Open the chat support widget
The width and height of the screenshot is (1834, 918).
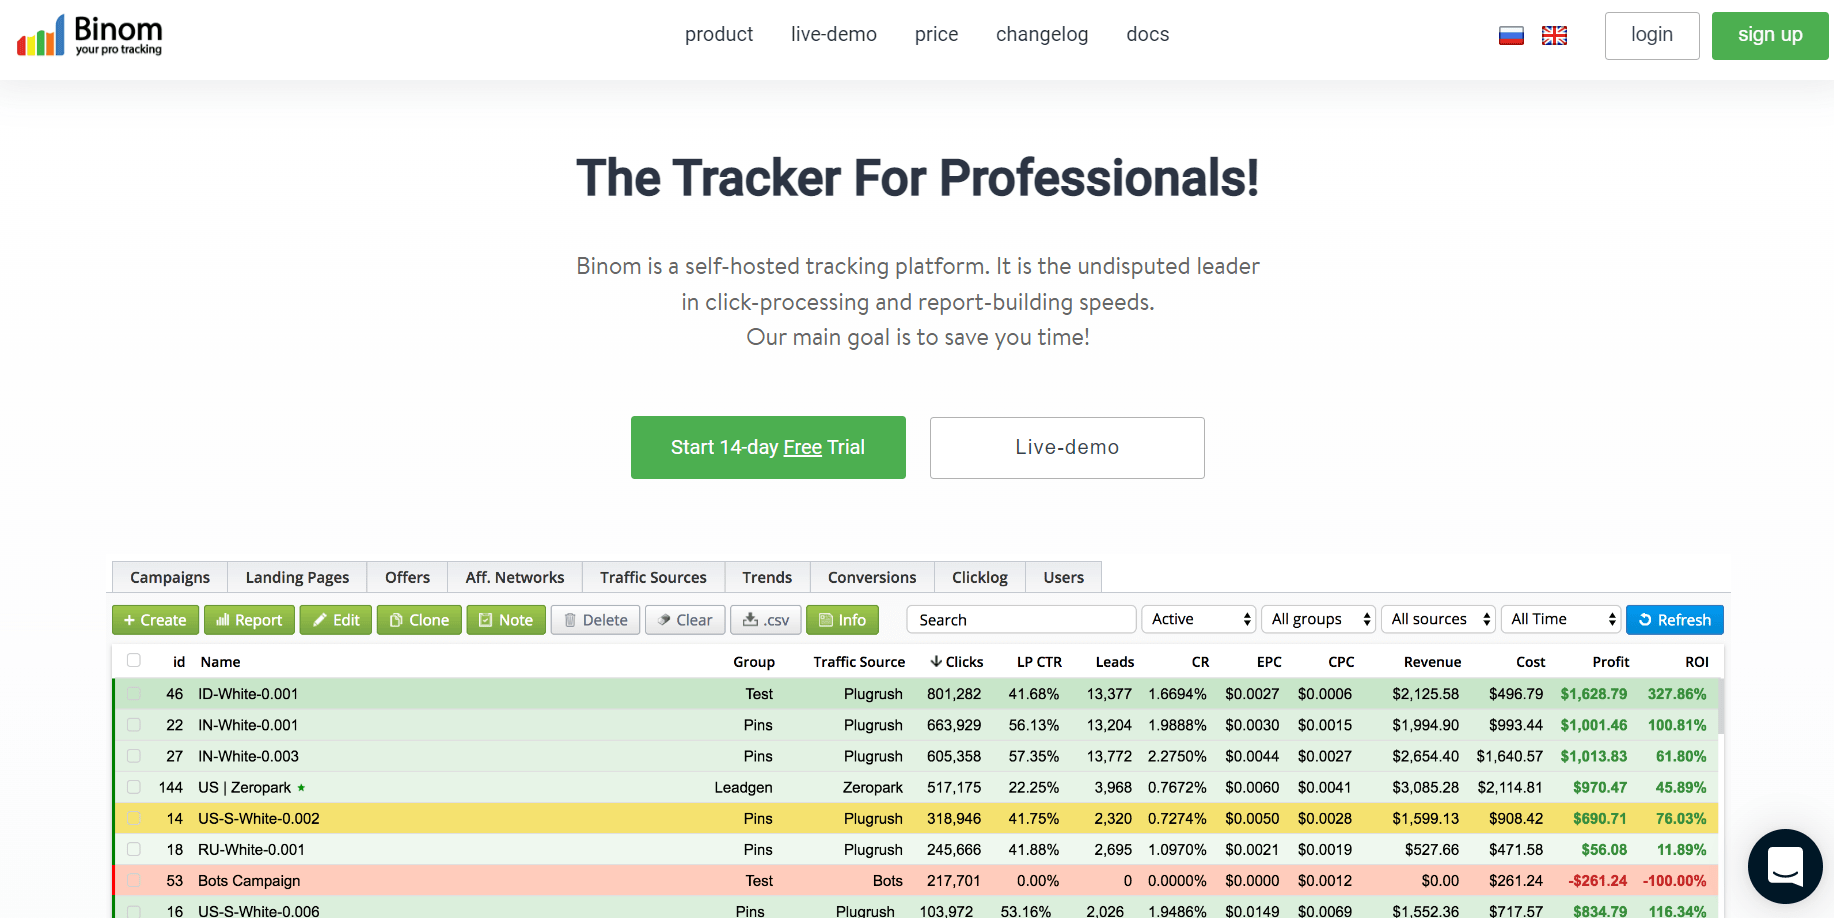tap(1785, 866)
